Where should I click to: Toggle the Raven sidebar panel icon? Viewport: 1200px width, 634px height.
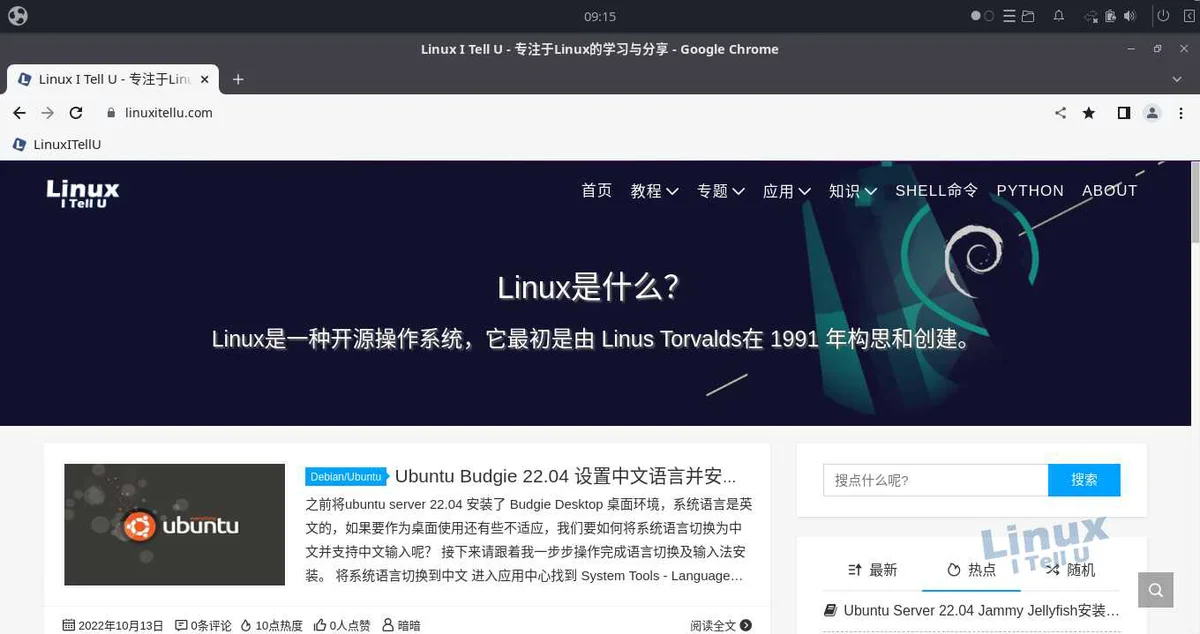pyautogui.click(x=1189, y=16)
